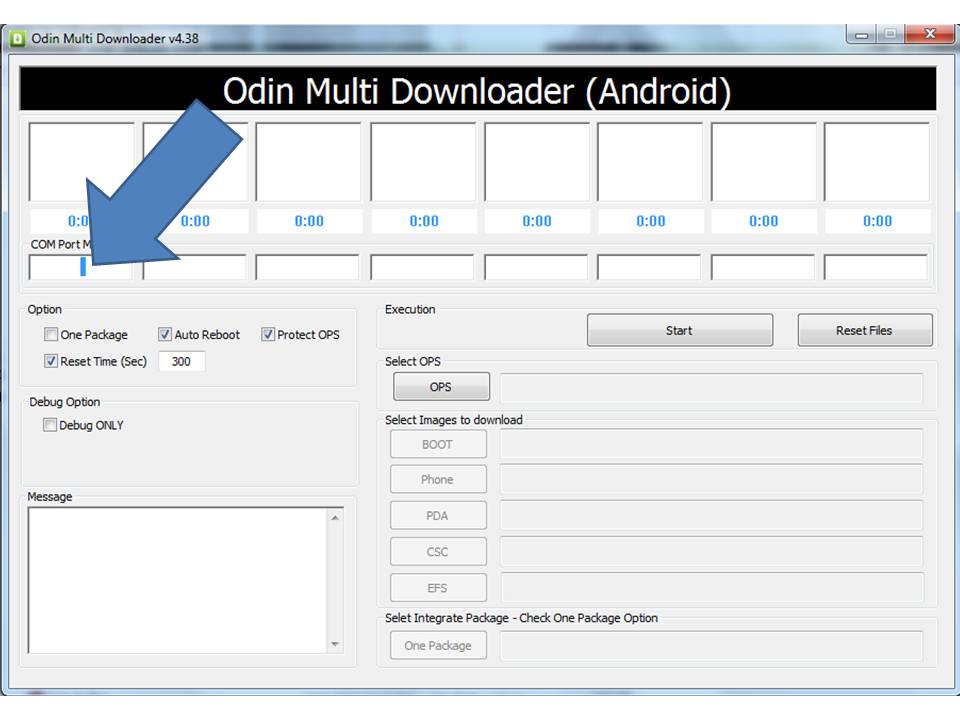Click the Reset Files button
The height and width of the screenshot is (720, 960).
(864, 331)
